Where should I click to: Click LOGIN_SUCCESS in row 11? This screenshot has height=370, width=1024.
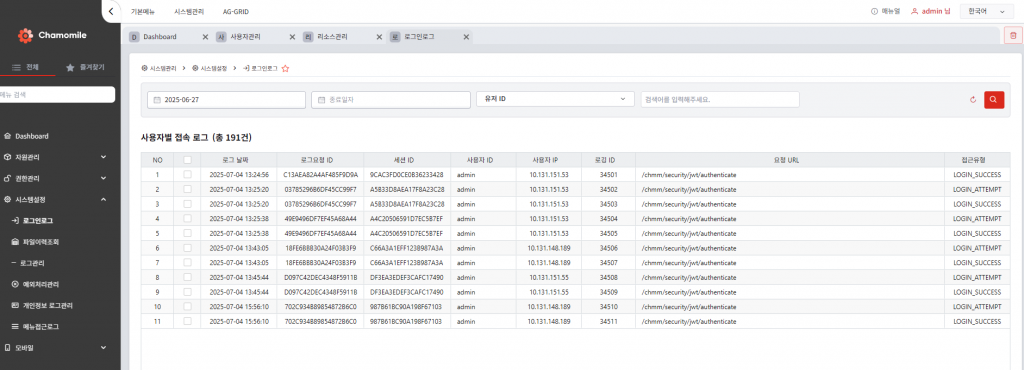[977, 322]
